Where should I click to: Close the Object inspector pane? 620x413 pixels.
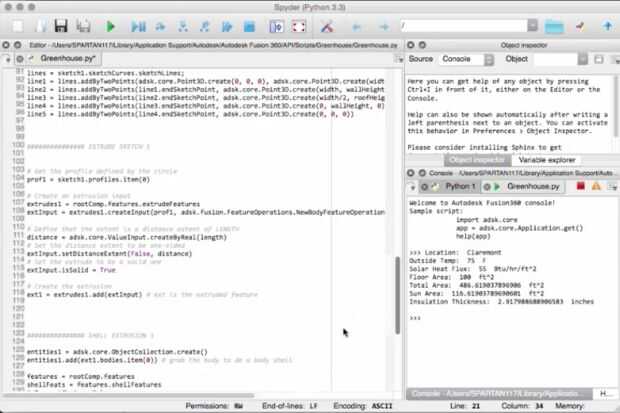coord(411,45)
